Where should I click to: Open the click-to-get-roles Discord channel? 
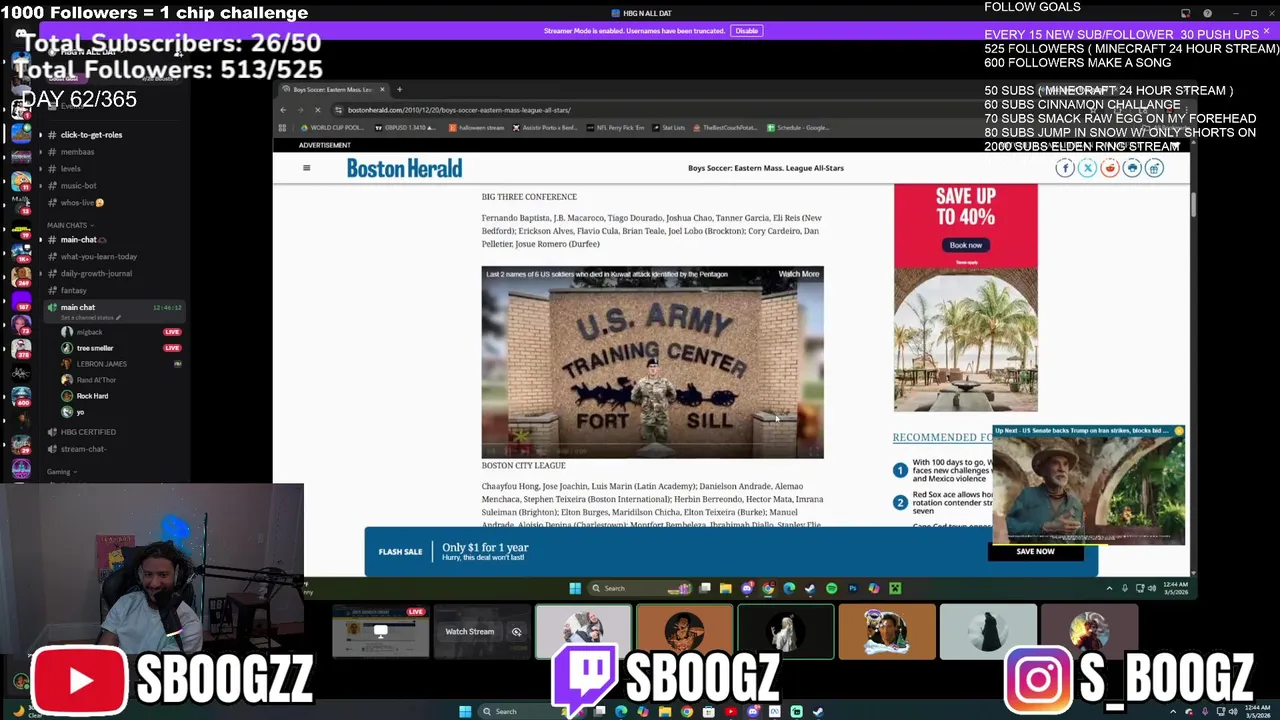pyautogui.click(x=91, y=135)
